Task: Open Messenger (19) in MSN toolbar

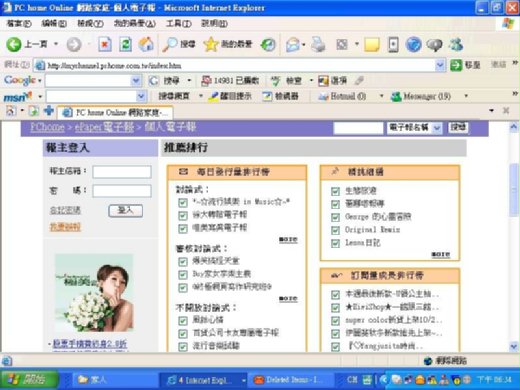Action: 420,97
